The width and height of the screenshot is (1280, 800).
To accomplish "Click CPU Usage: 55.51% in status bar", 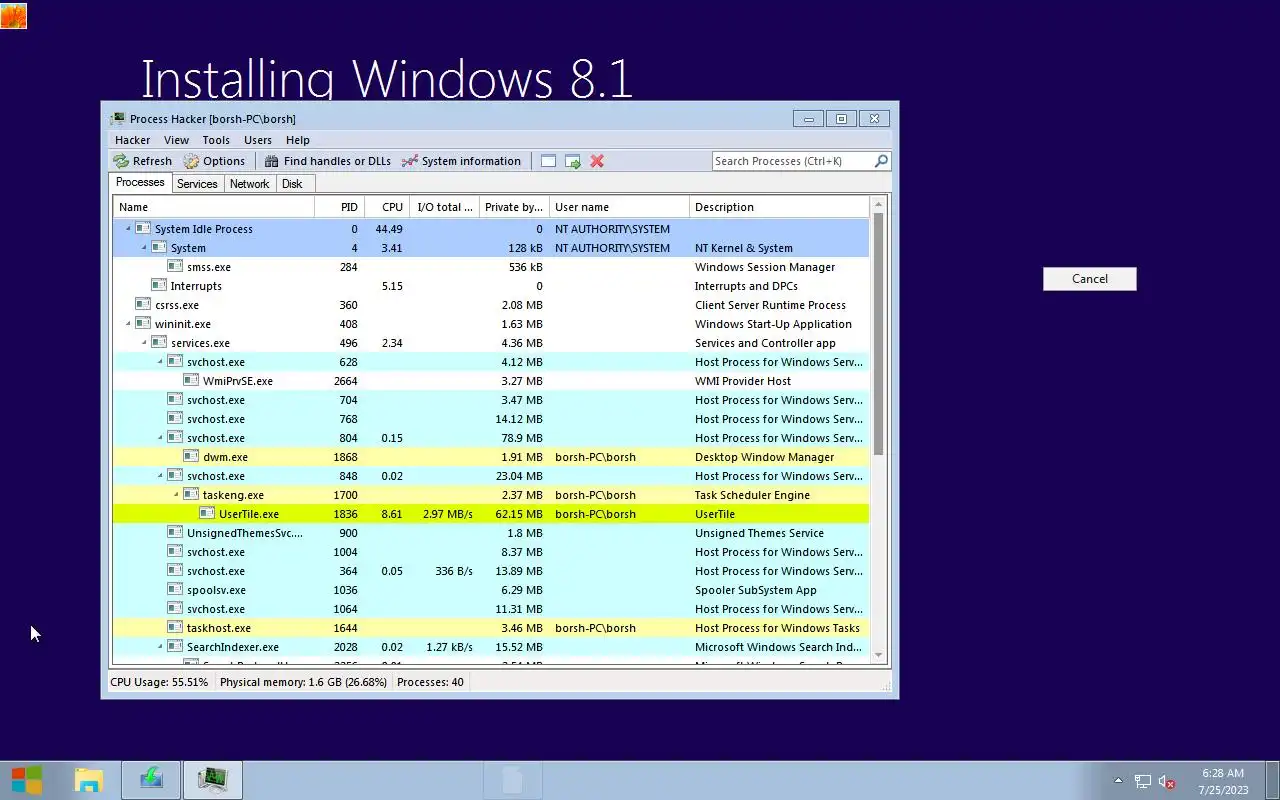I will [x=160, y=682].
